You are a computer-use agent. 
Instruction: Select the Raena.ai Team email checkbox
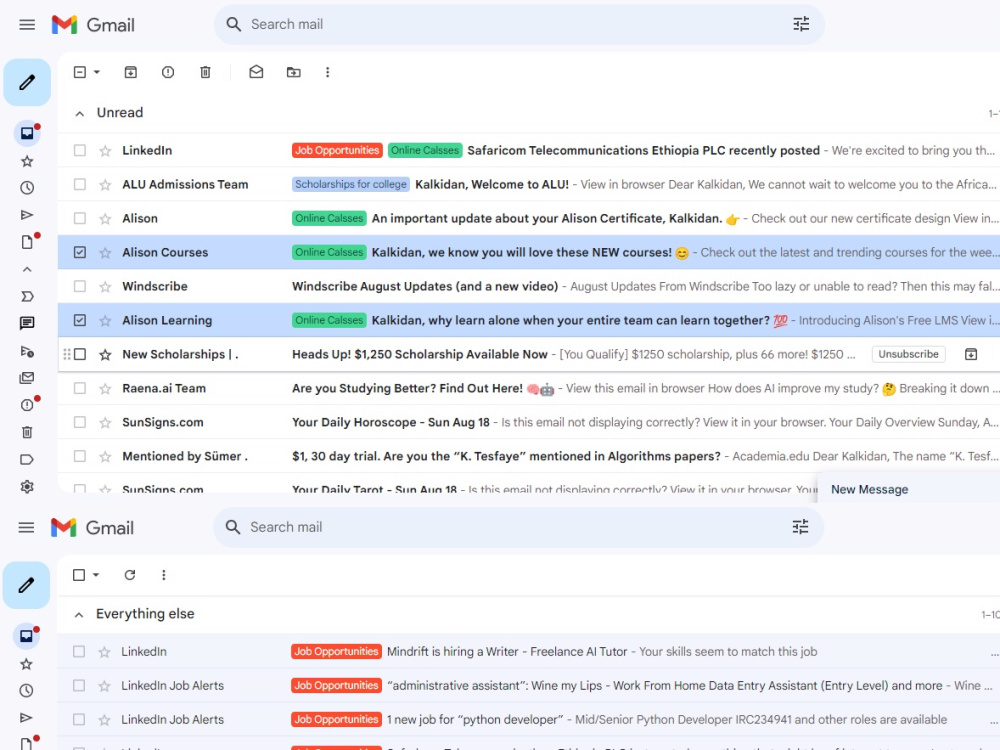point(80,388)
